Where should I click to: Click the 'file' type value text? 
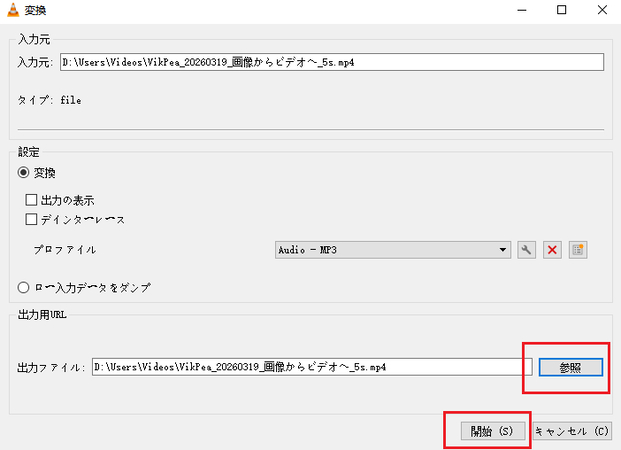[71, 100]
